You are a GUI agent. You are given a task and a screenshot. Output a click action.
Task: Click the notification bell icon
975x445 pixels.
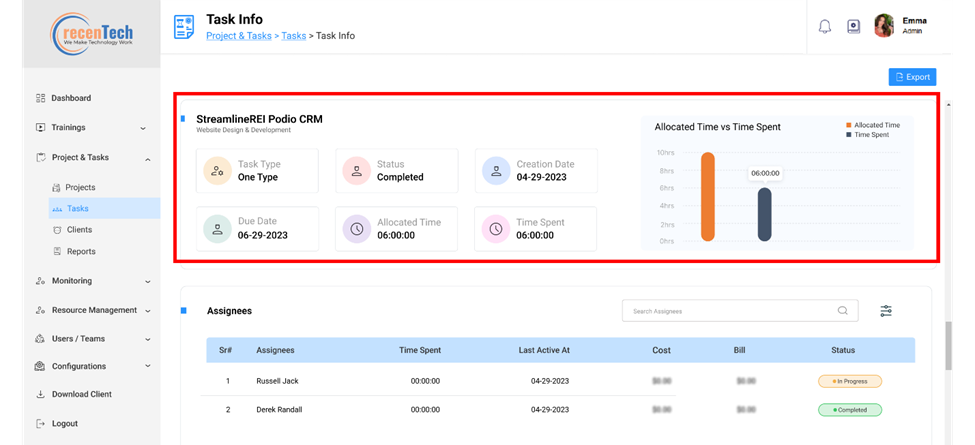coord(825,27)
